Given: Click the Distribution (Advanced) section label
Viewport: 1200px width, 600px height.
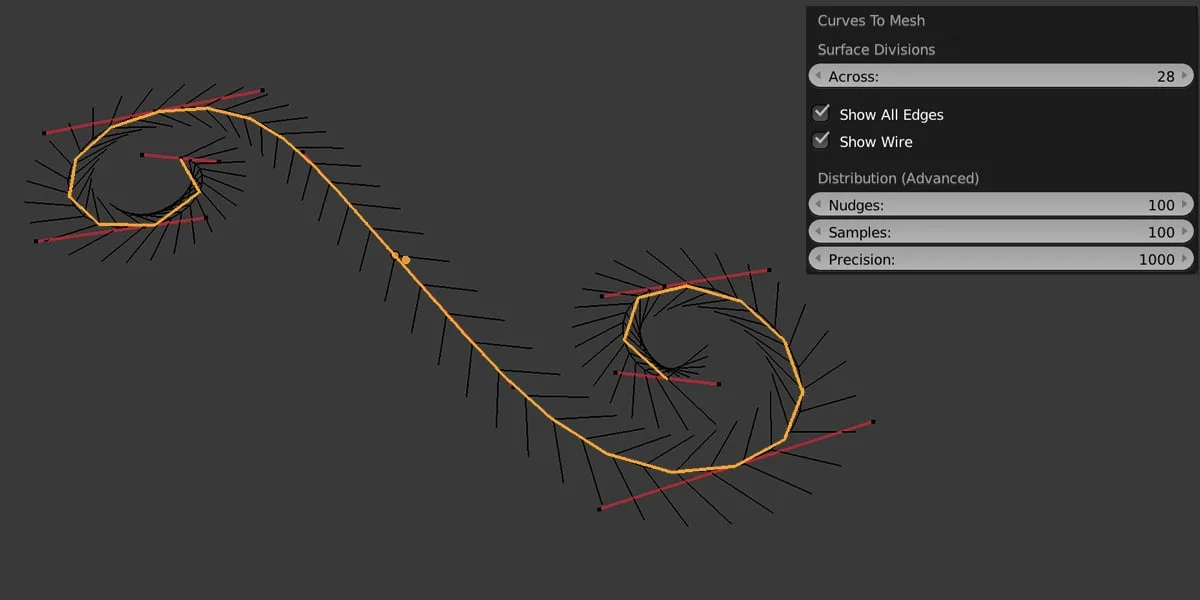Looking at the screenshot, I should pos(897,177).
